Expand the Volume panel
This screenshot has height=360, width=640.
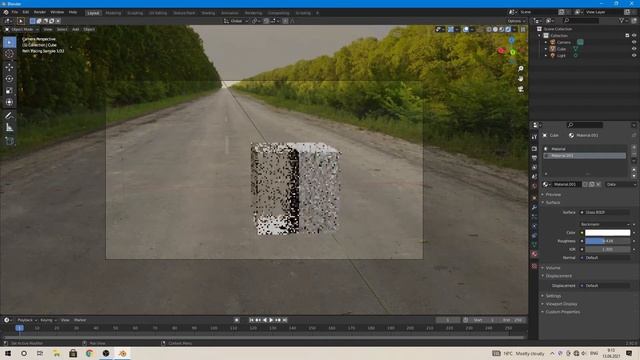(553, 268)
